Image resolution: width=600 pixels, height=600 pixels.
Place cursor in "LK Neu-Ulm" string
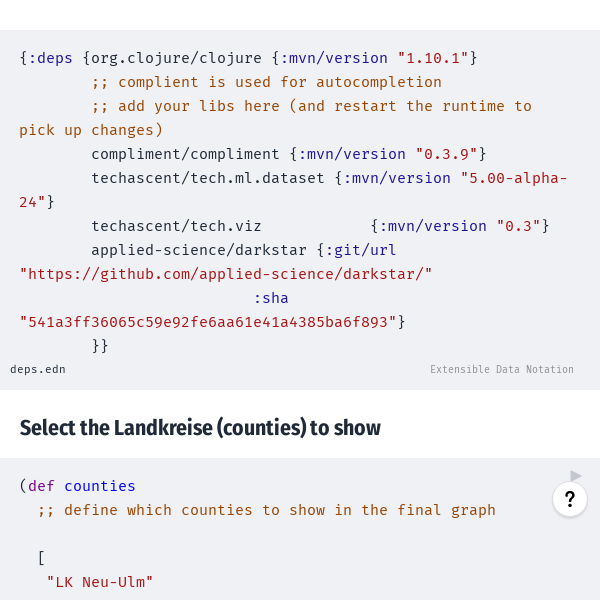[99, 582]
